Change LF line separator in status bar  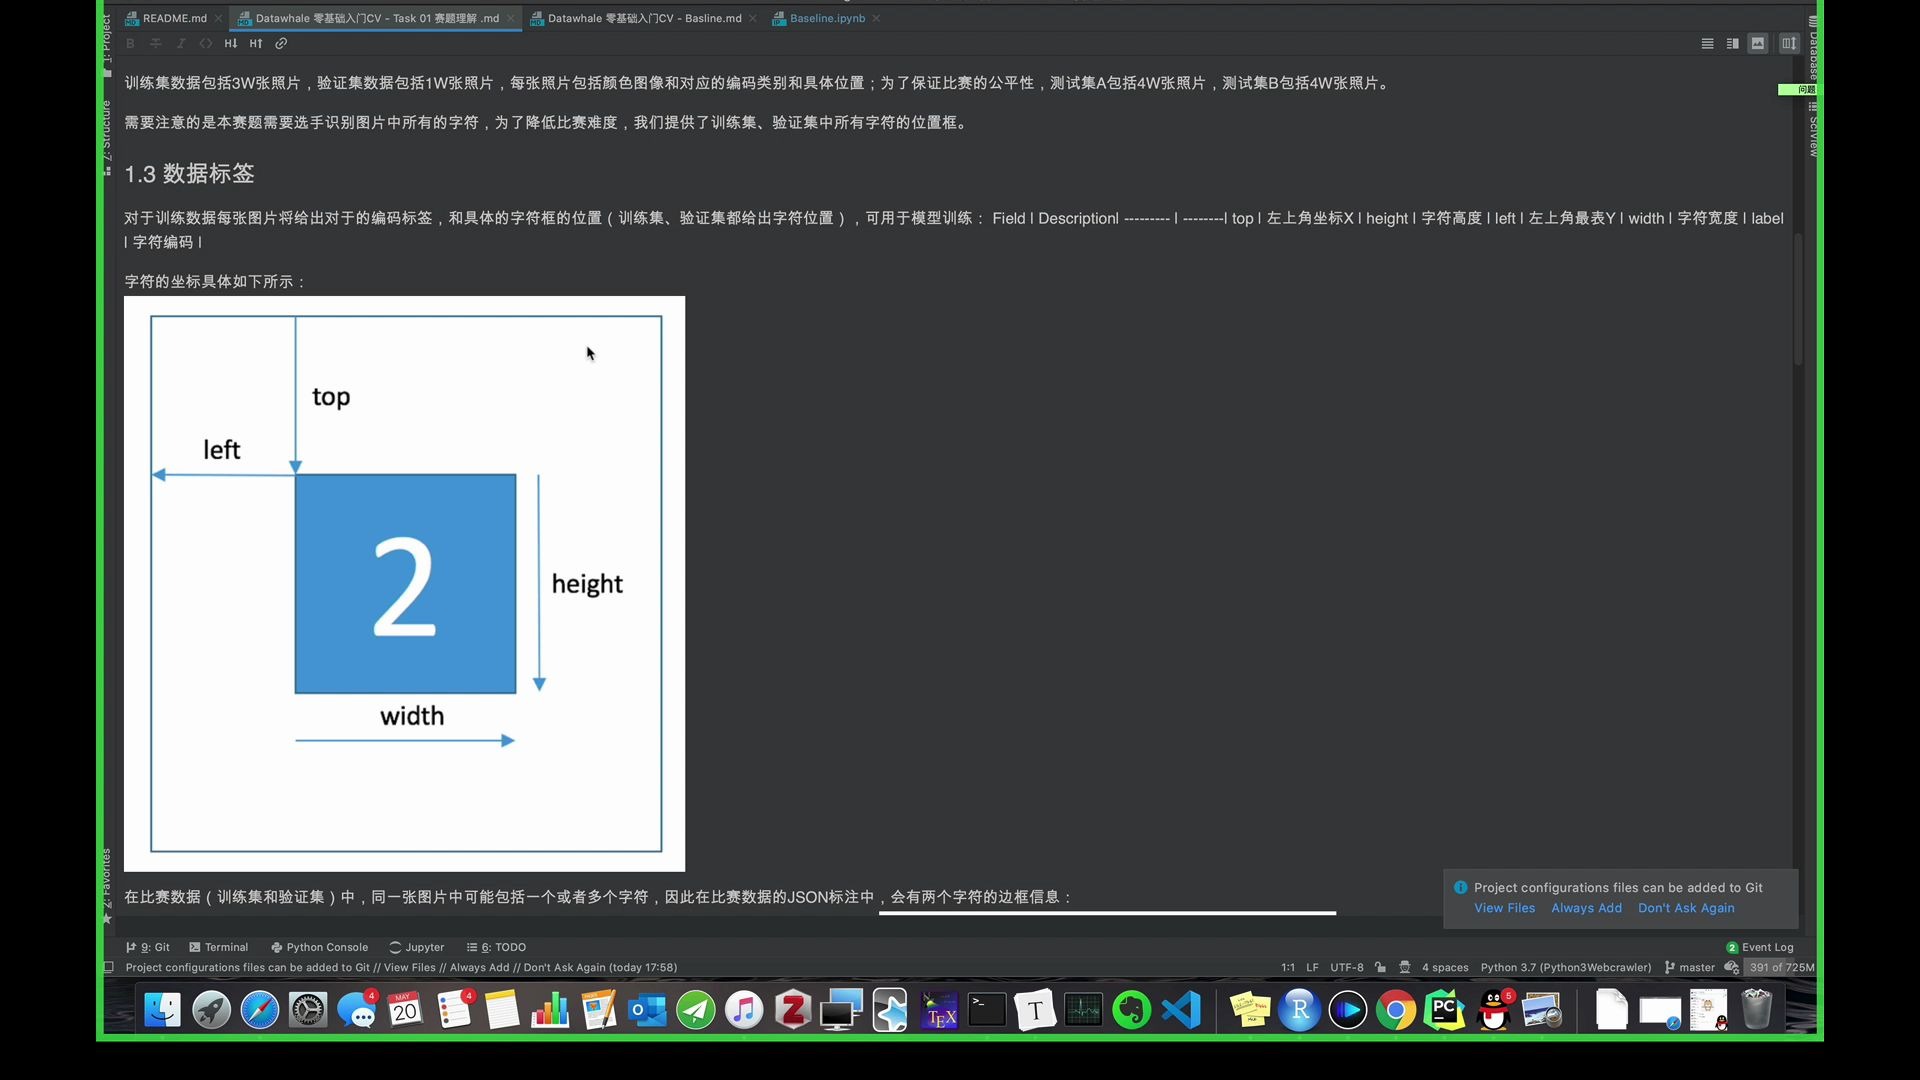point(1312,967)
